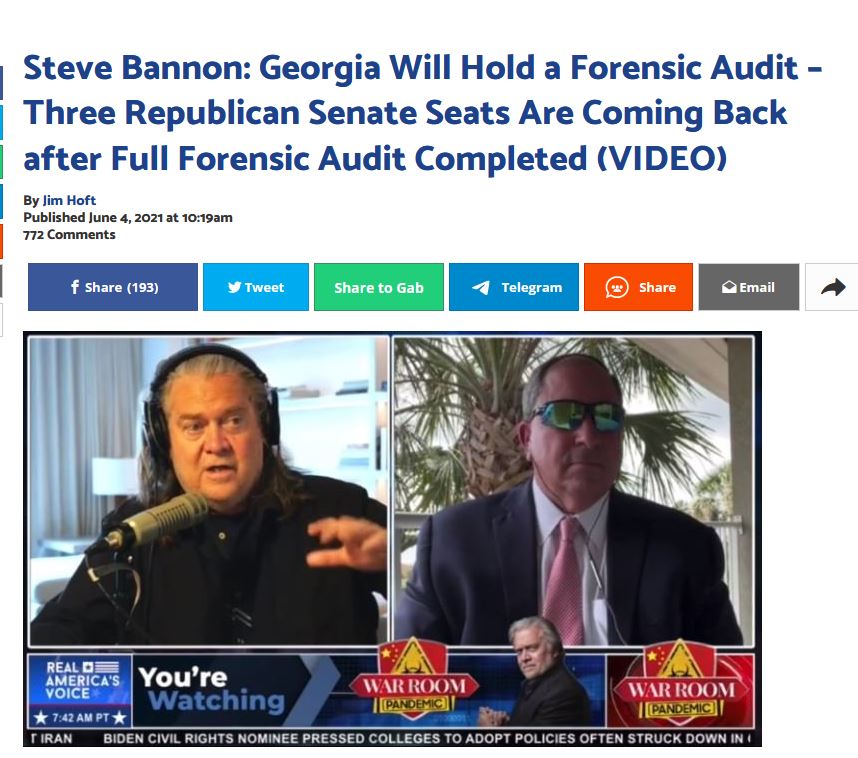Viewport: 858px width, 758px height.
Task: Click the Tweet button label
Action: pyautogui.click(x=264, y=287)
